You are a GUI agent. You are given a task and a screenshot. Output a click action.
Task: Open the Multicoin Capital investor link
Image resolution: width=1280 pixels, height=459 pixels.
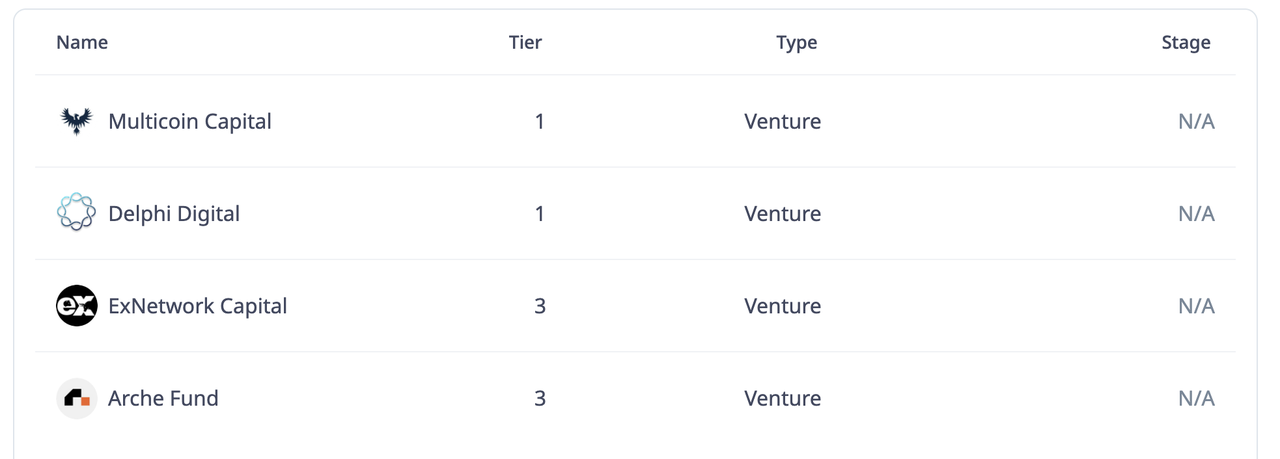[189, 121]
